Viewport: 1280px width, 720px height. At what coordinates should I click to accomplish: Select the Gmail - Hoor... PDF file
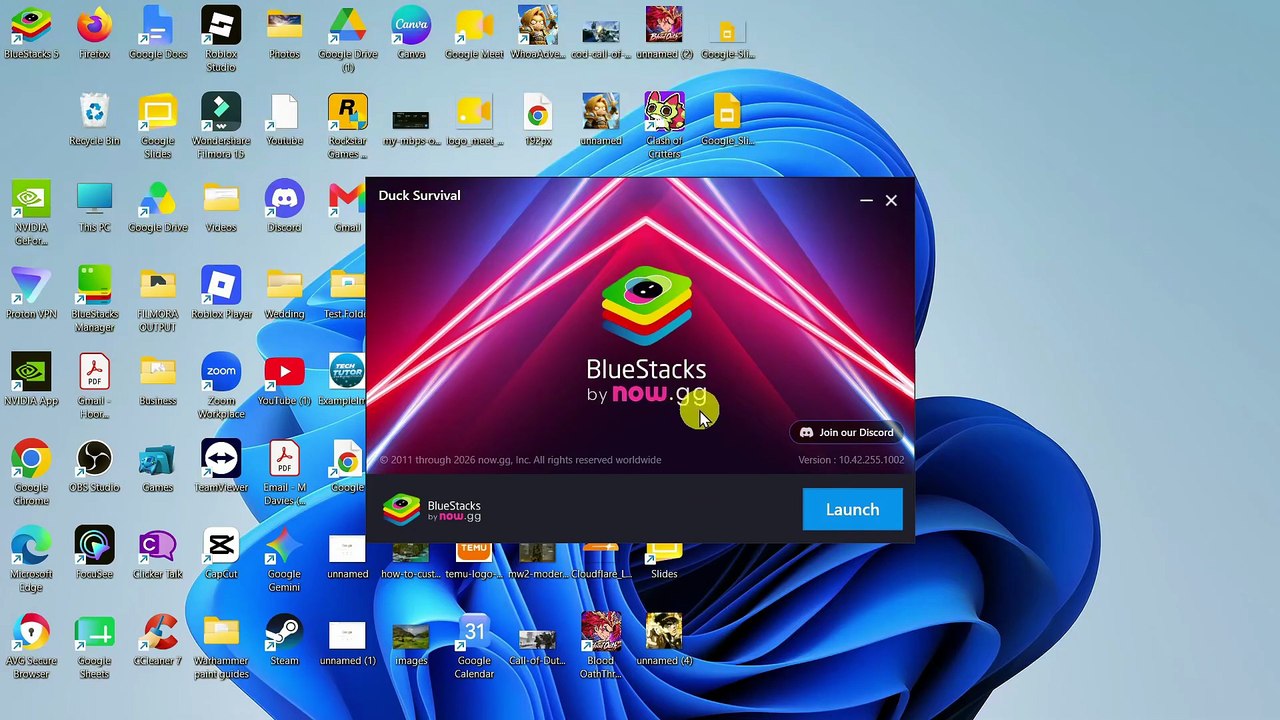[94, 387]
